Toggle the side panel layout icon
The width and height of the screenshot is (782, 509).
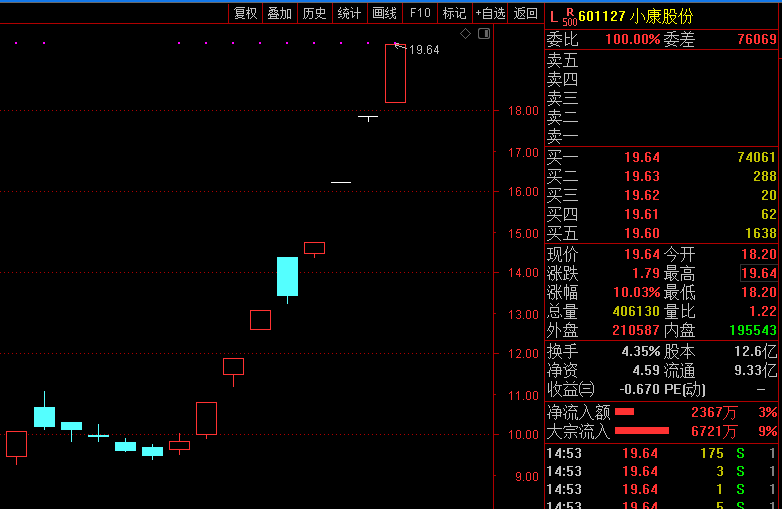(484, 34)
